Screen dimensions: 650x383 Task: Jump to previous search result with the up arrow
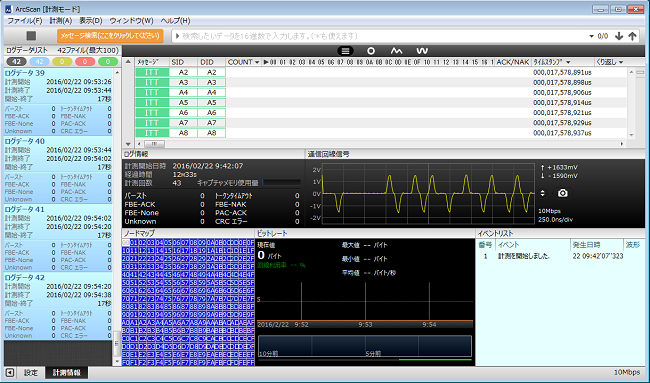pos(632,36)
